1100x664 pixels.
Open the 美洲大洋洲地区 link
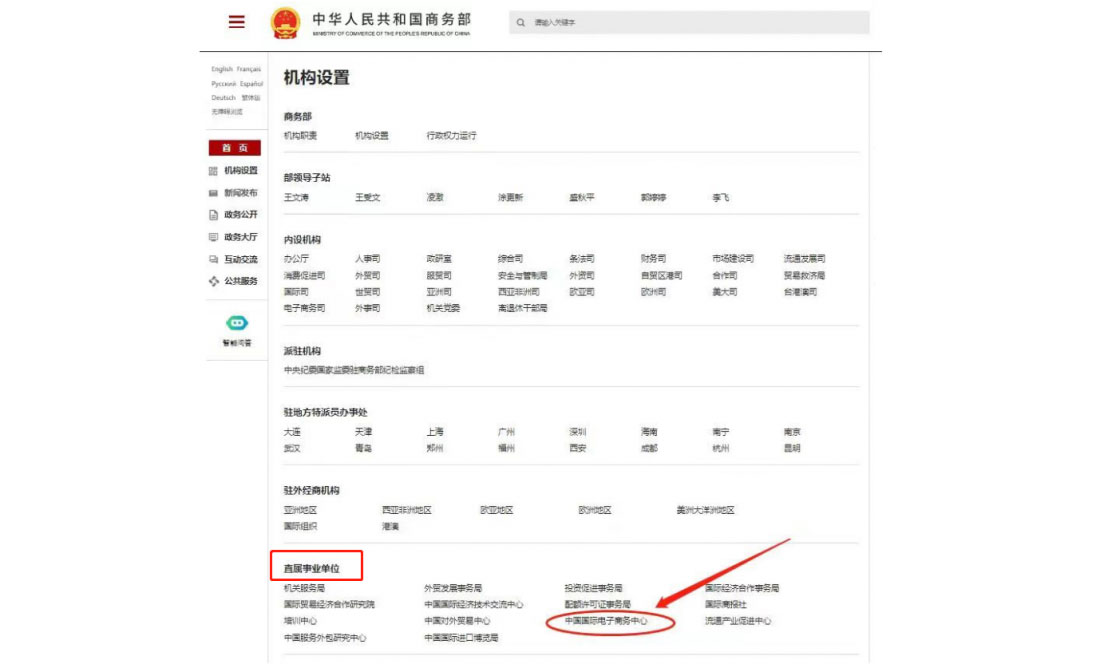(x=705, y=510)
